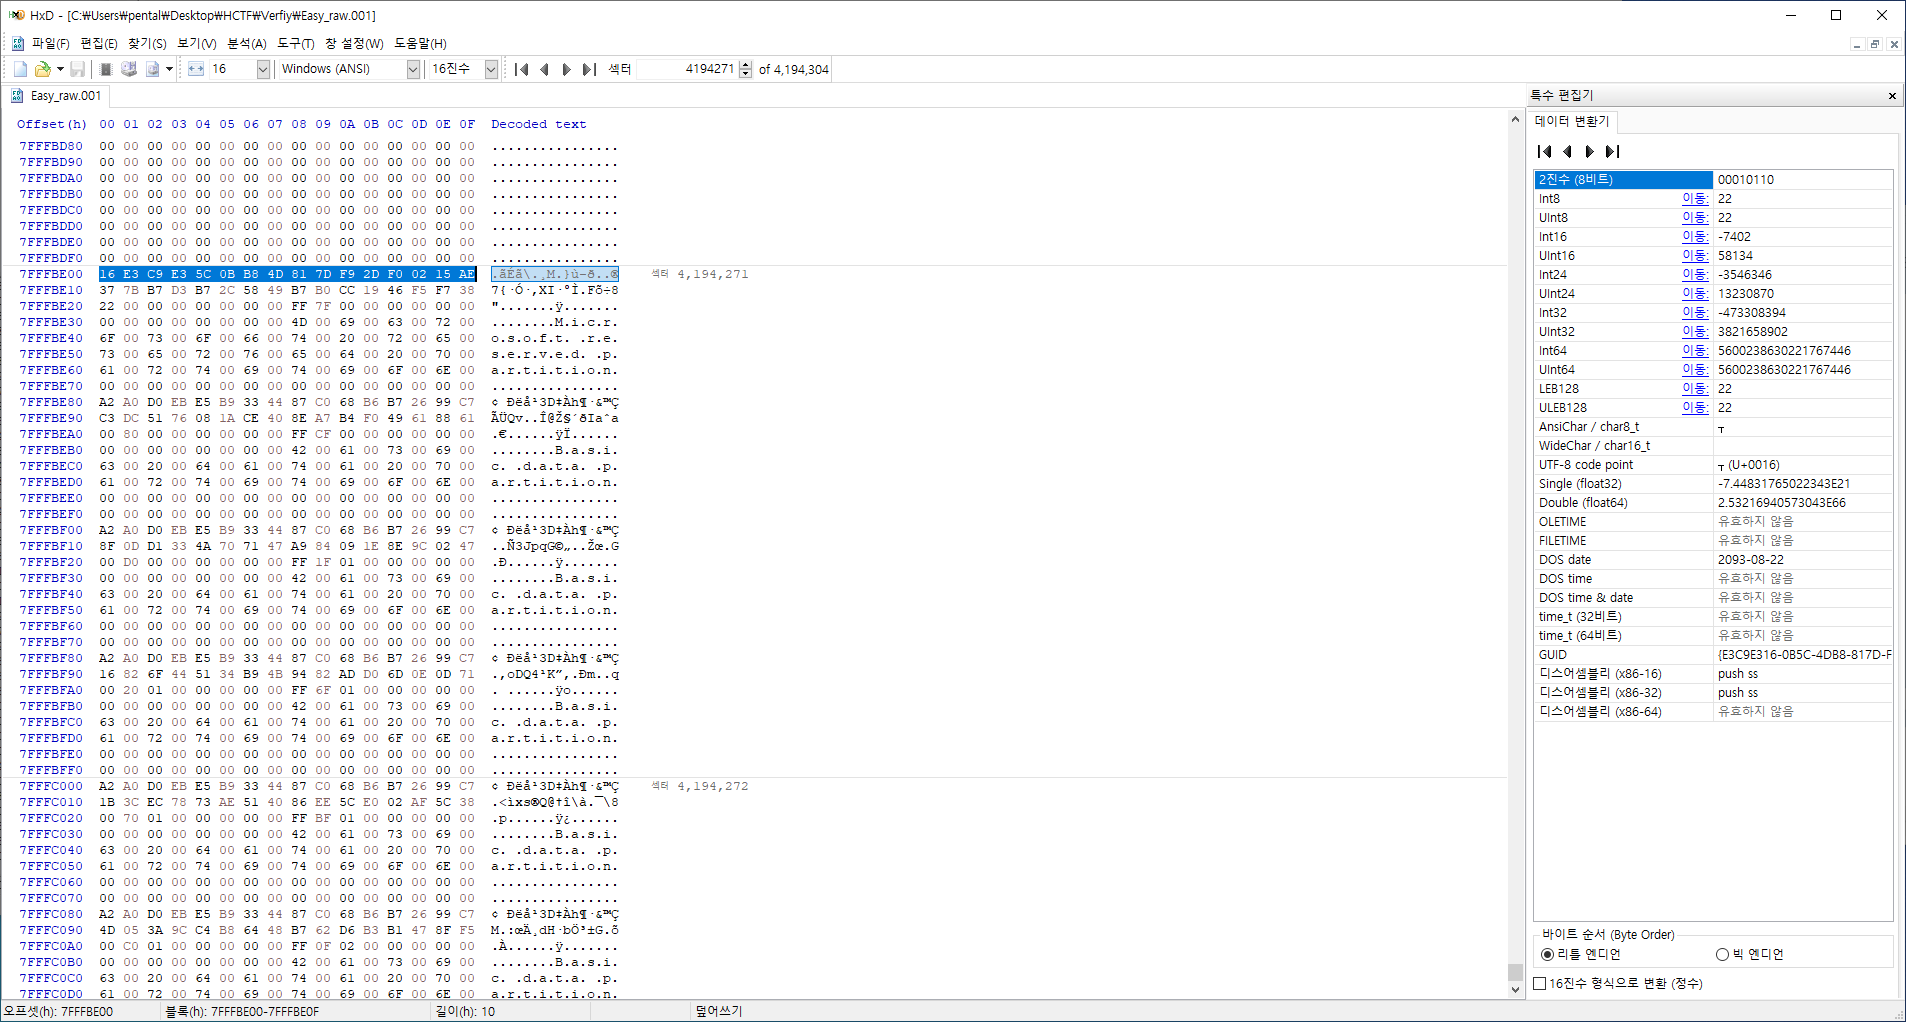Expand the Windows (ANSI) encoding dropdown

coord(413,69)
